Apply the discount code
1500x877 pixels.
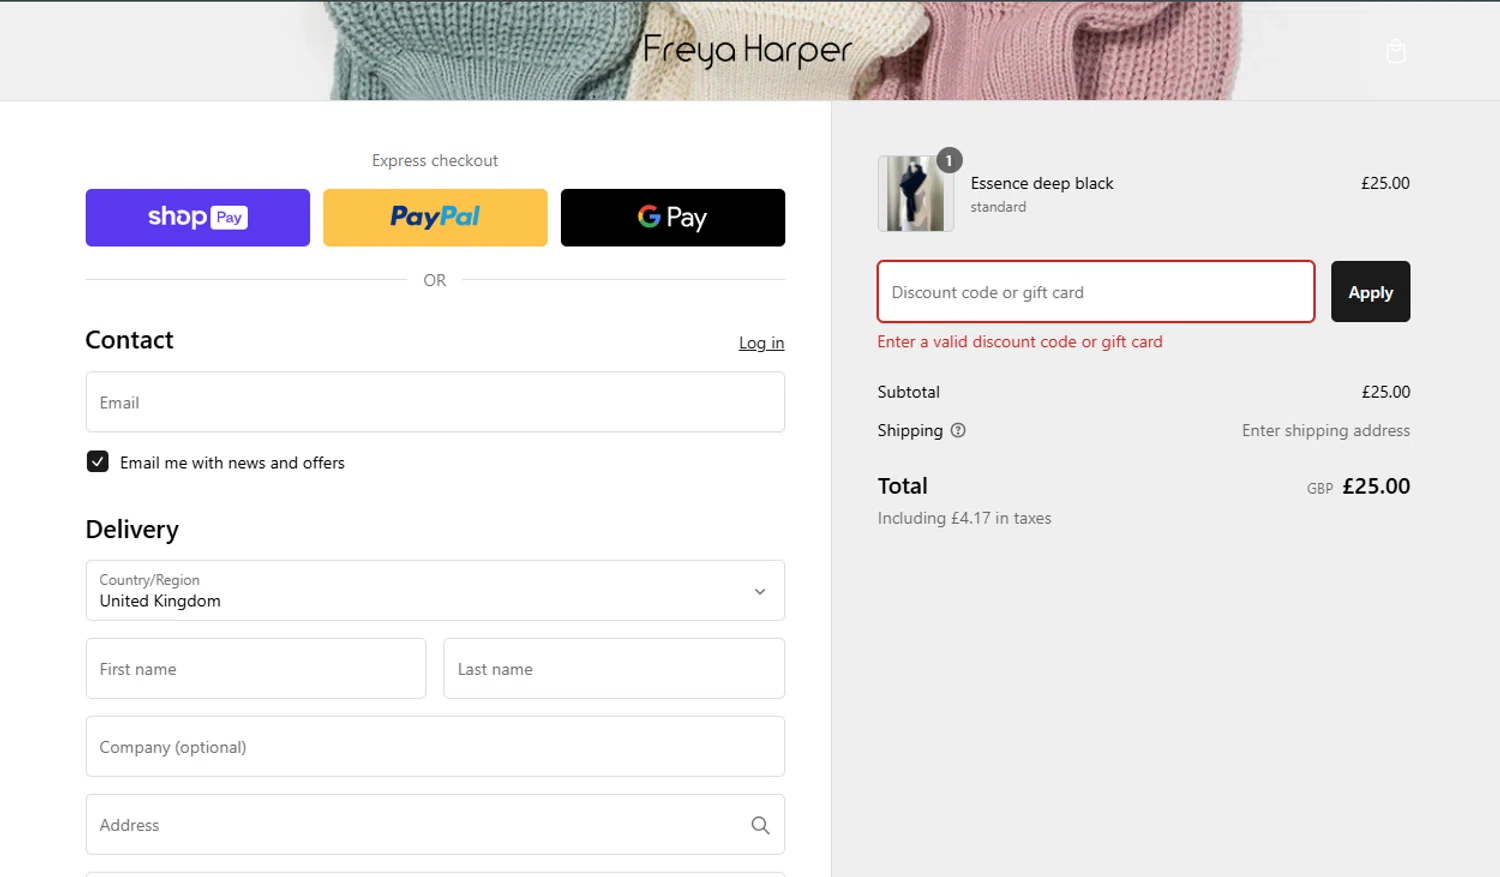1370,292
